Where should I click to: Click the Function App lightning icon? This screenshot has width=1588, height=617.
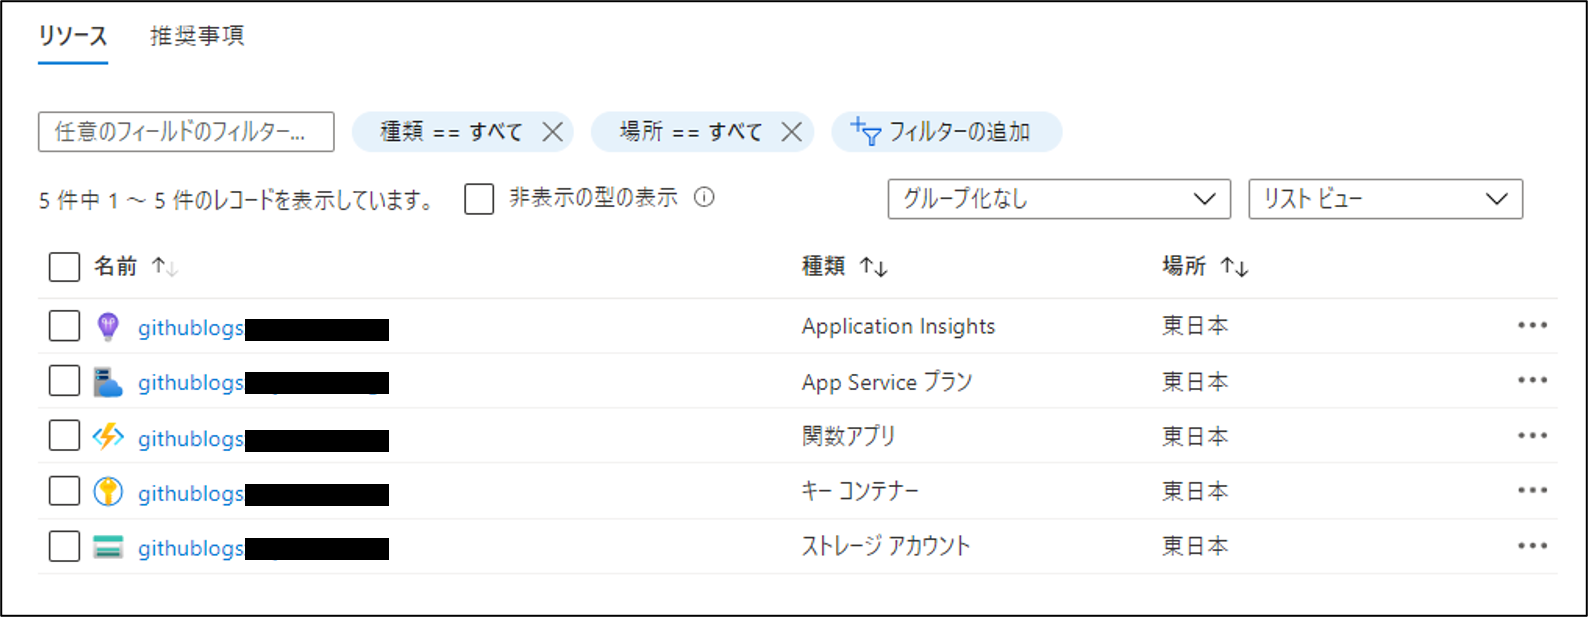[x=108, y=437]
